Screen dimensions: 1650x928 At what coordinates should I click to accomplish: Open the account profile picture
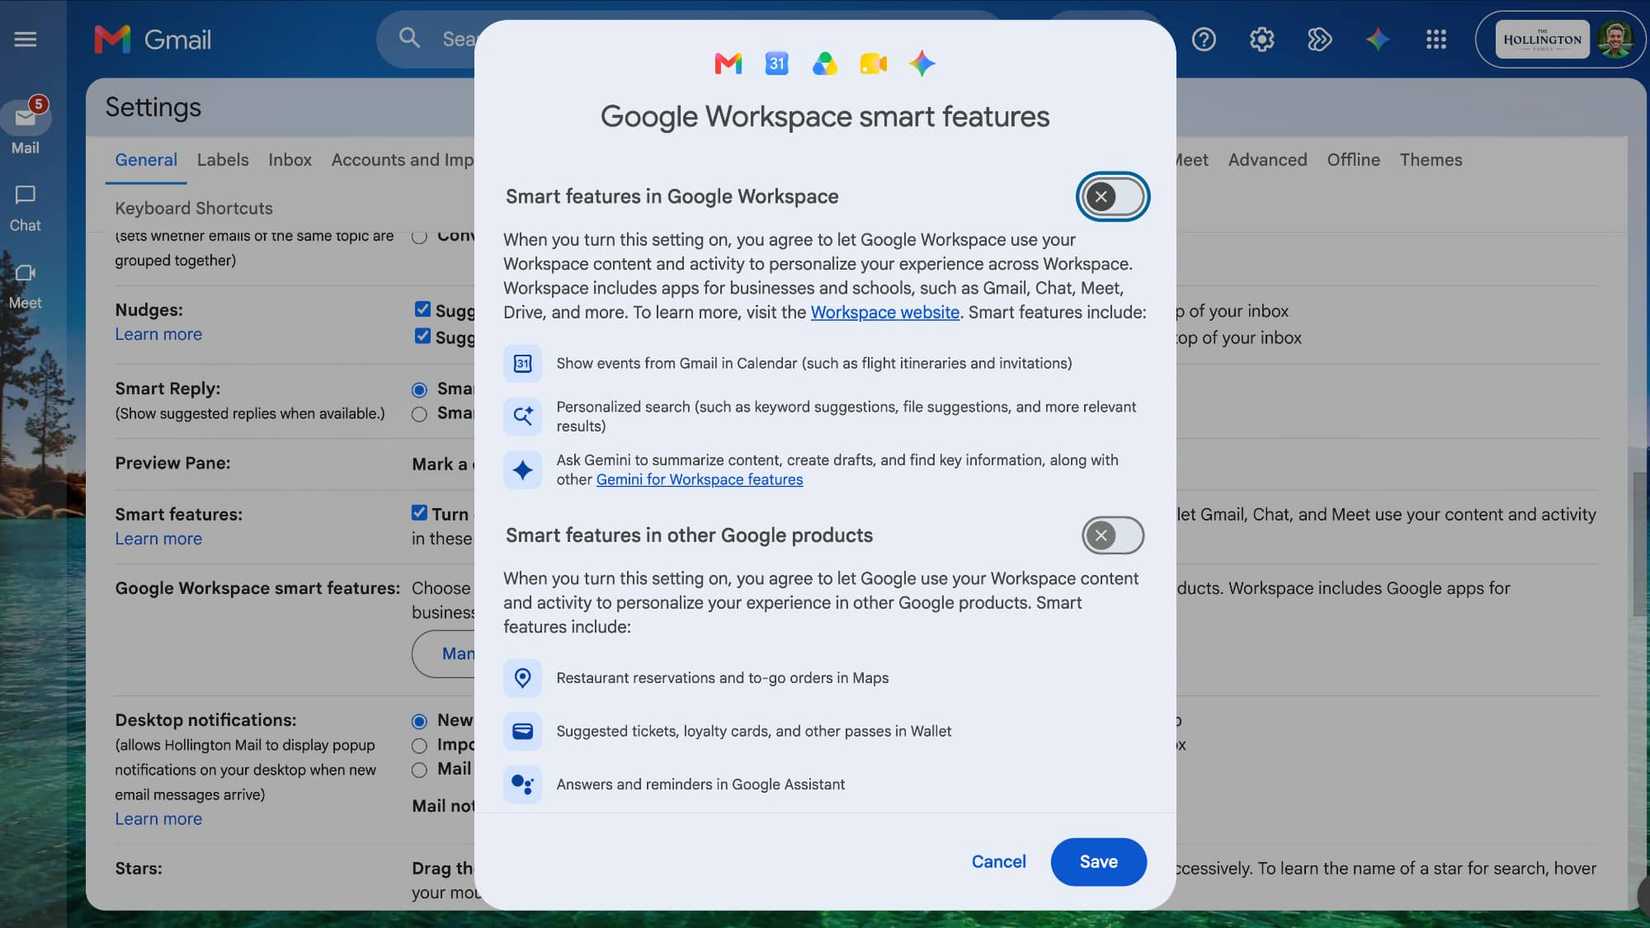(x=1615, y=39)
